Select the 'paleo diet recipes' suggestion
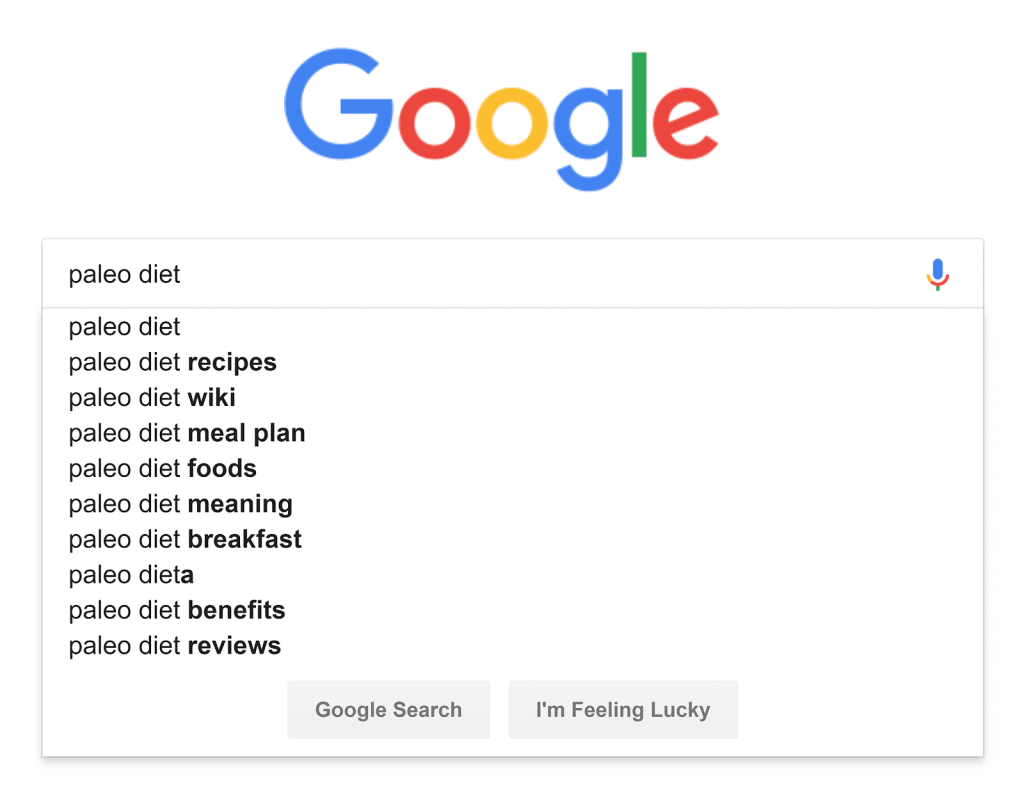This screenshot has height=806, width=1024. (172, 362)
